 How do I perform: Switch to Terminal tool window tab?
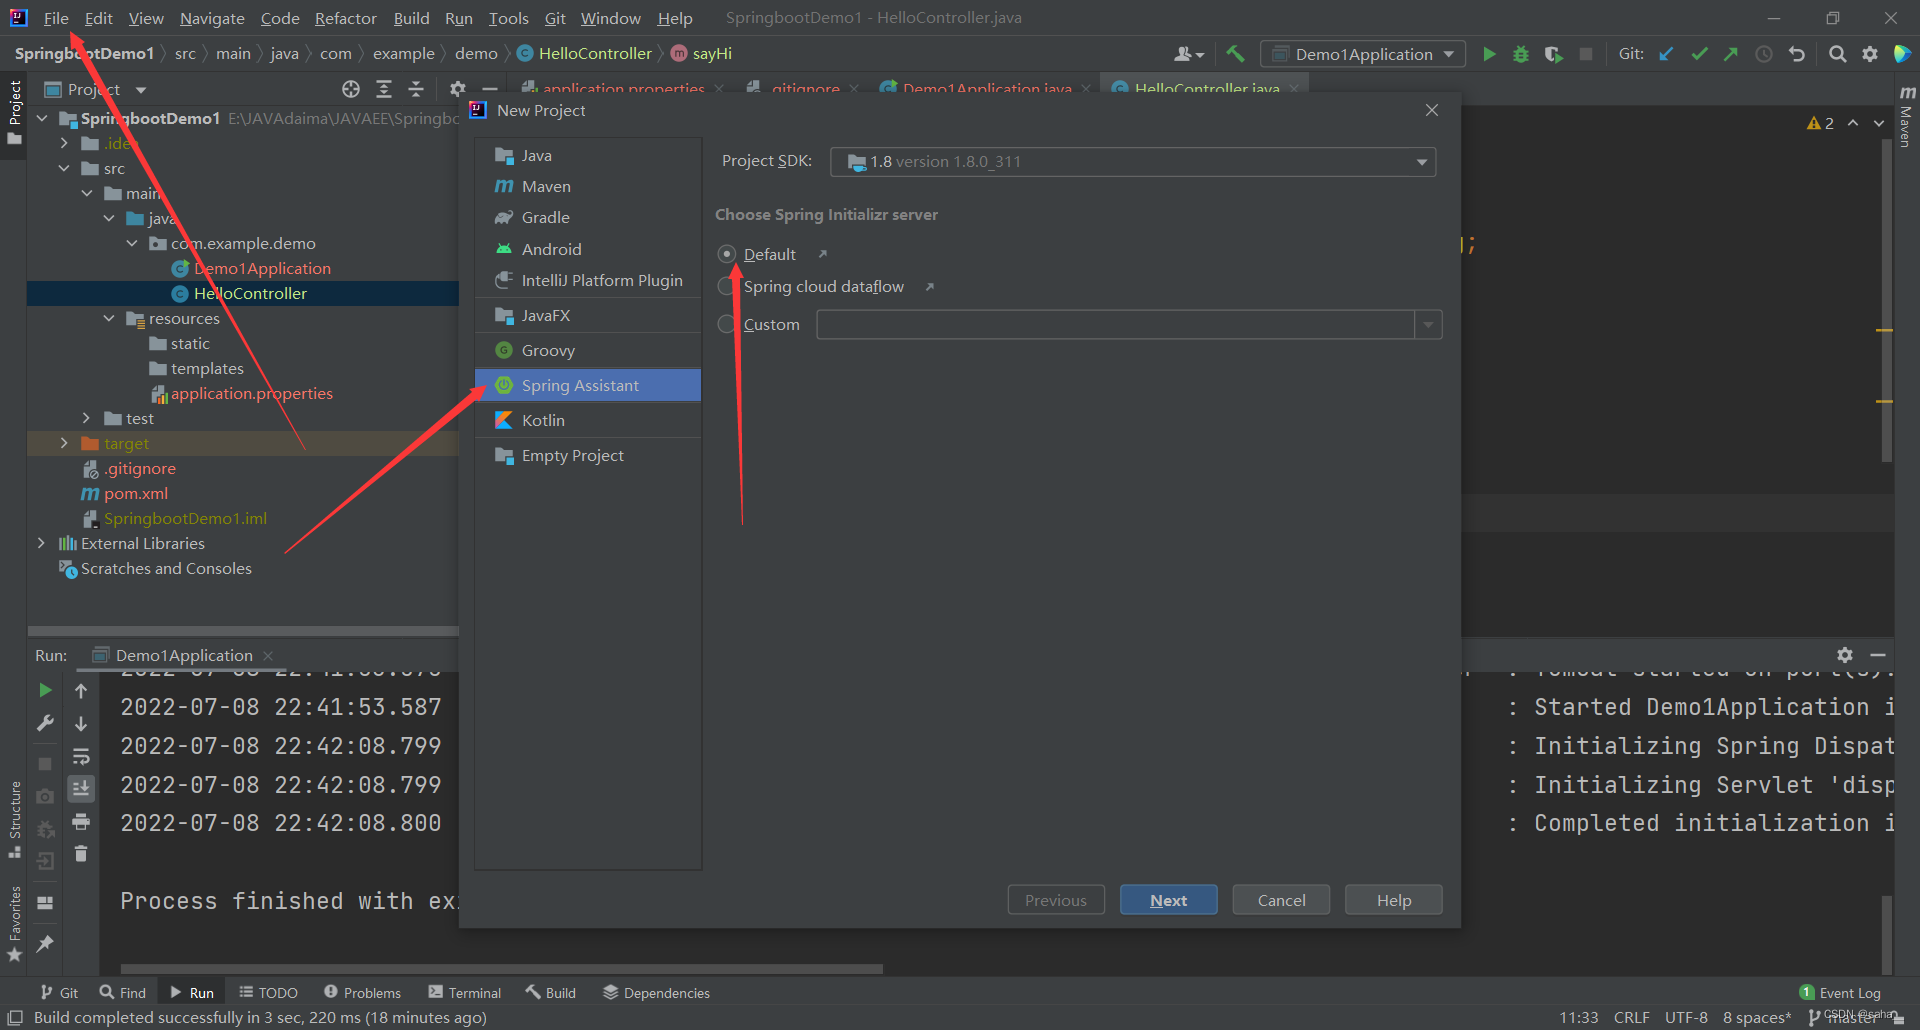click(x=465, y=992)
